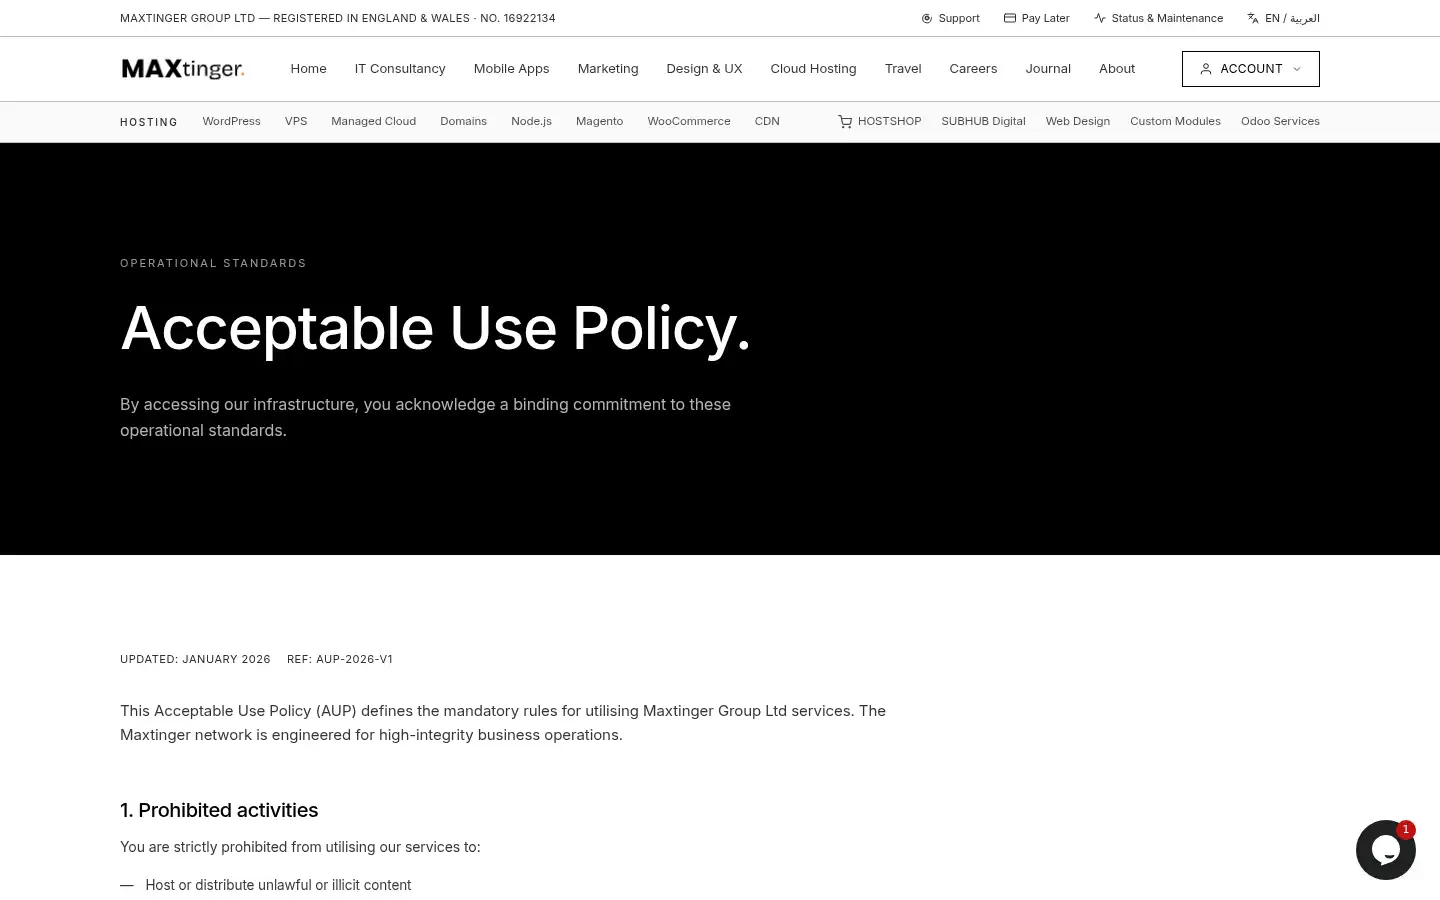The height and width of the screenshot is (900, 1440).
Task: Open SUBHUB Digital link
Action: pyautogui.click(x=983, y=121)
